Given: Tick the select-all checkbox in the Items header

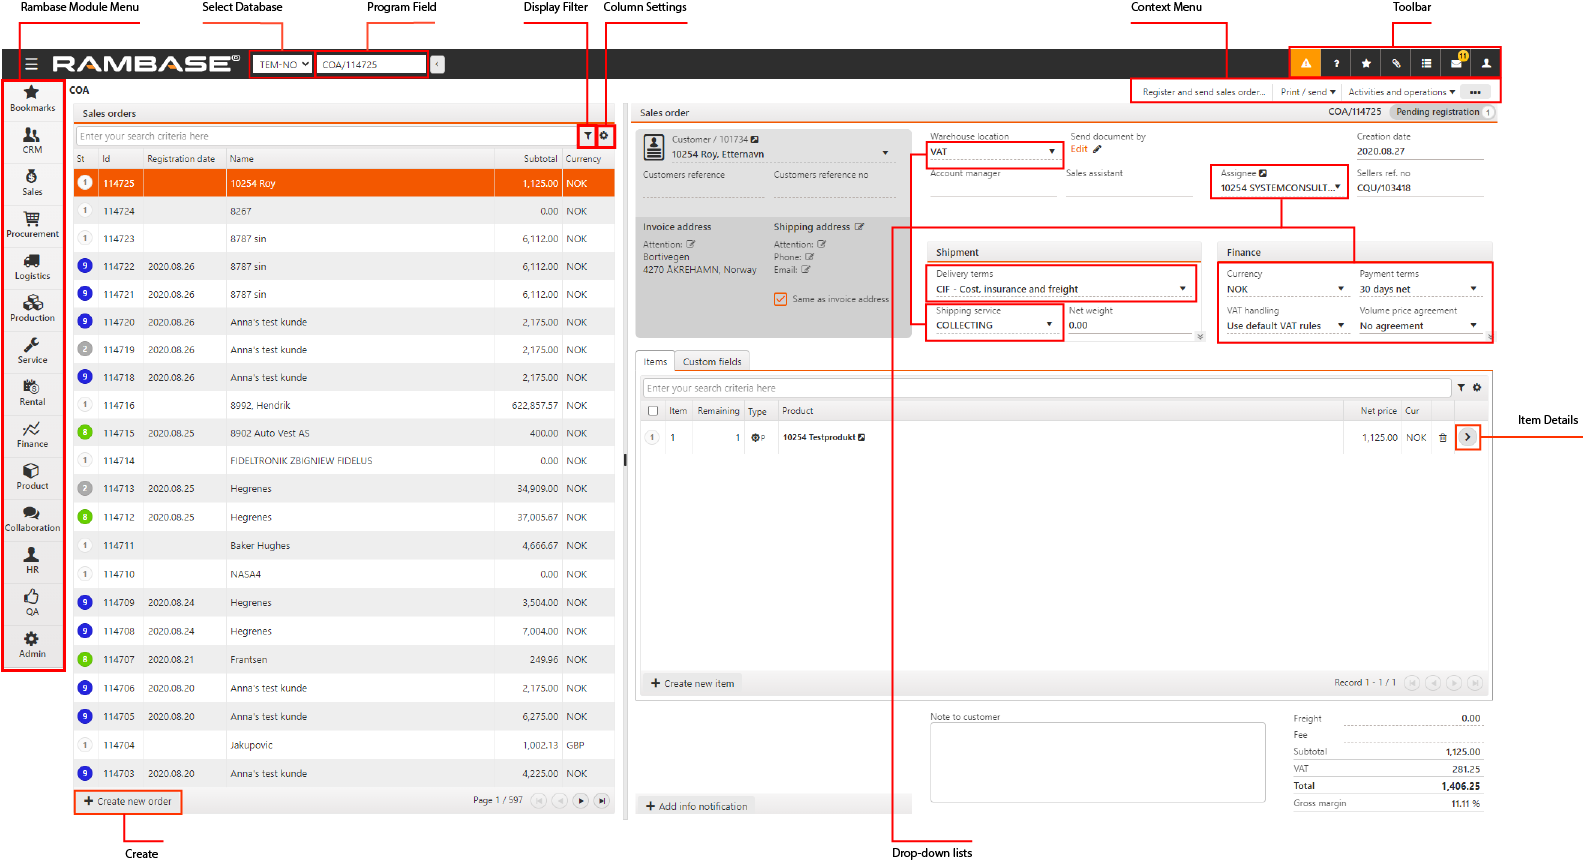Looking at the screenshot, I should (653, 411).
